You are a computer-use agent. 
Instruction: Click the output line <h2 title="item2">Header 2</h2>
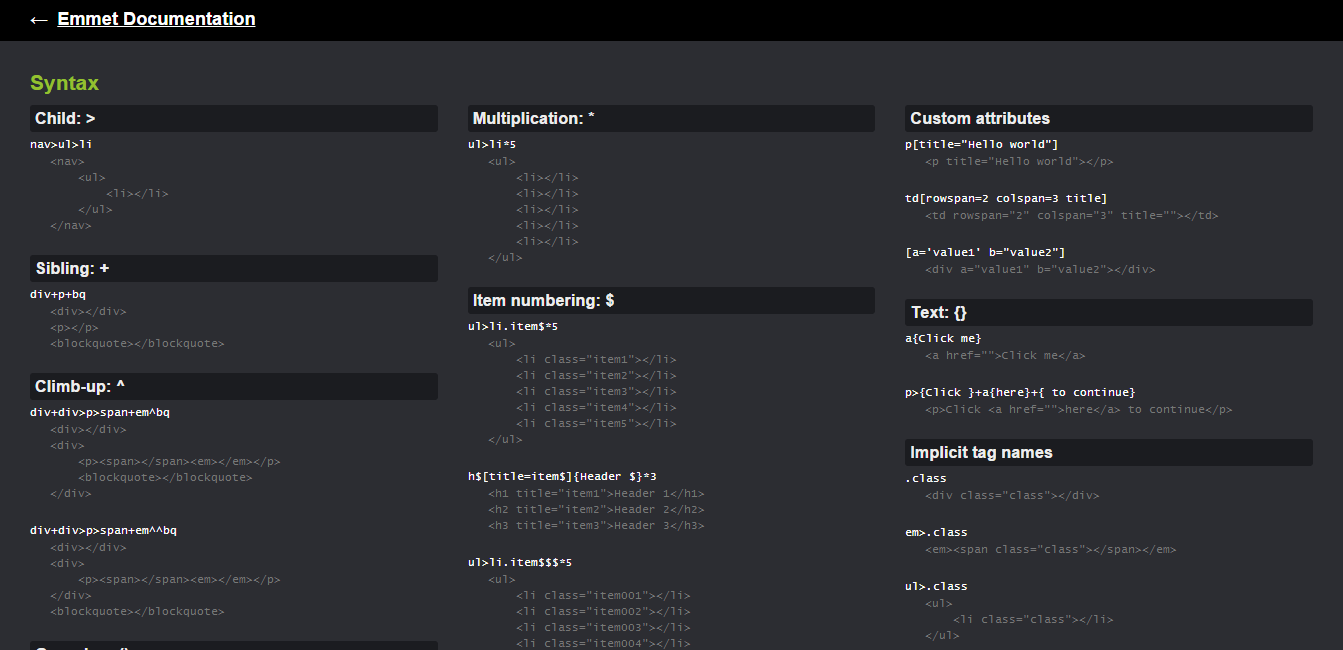[x=596, y=509]
